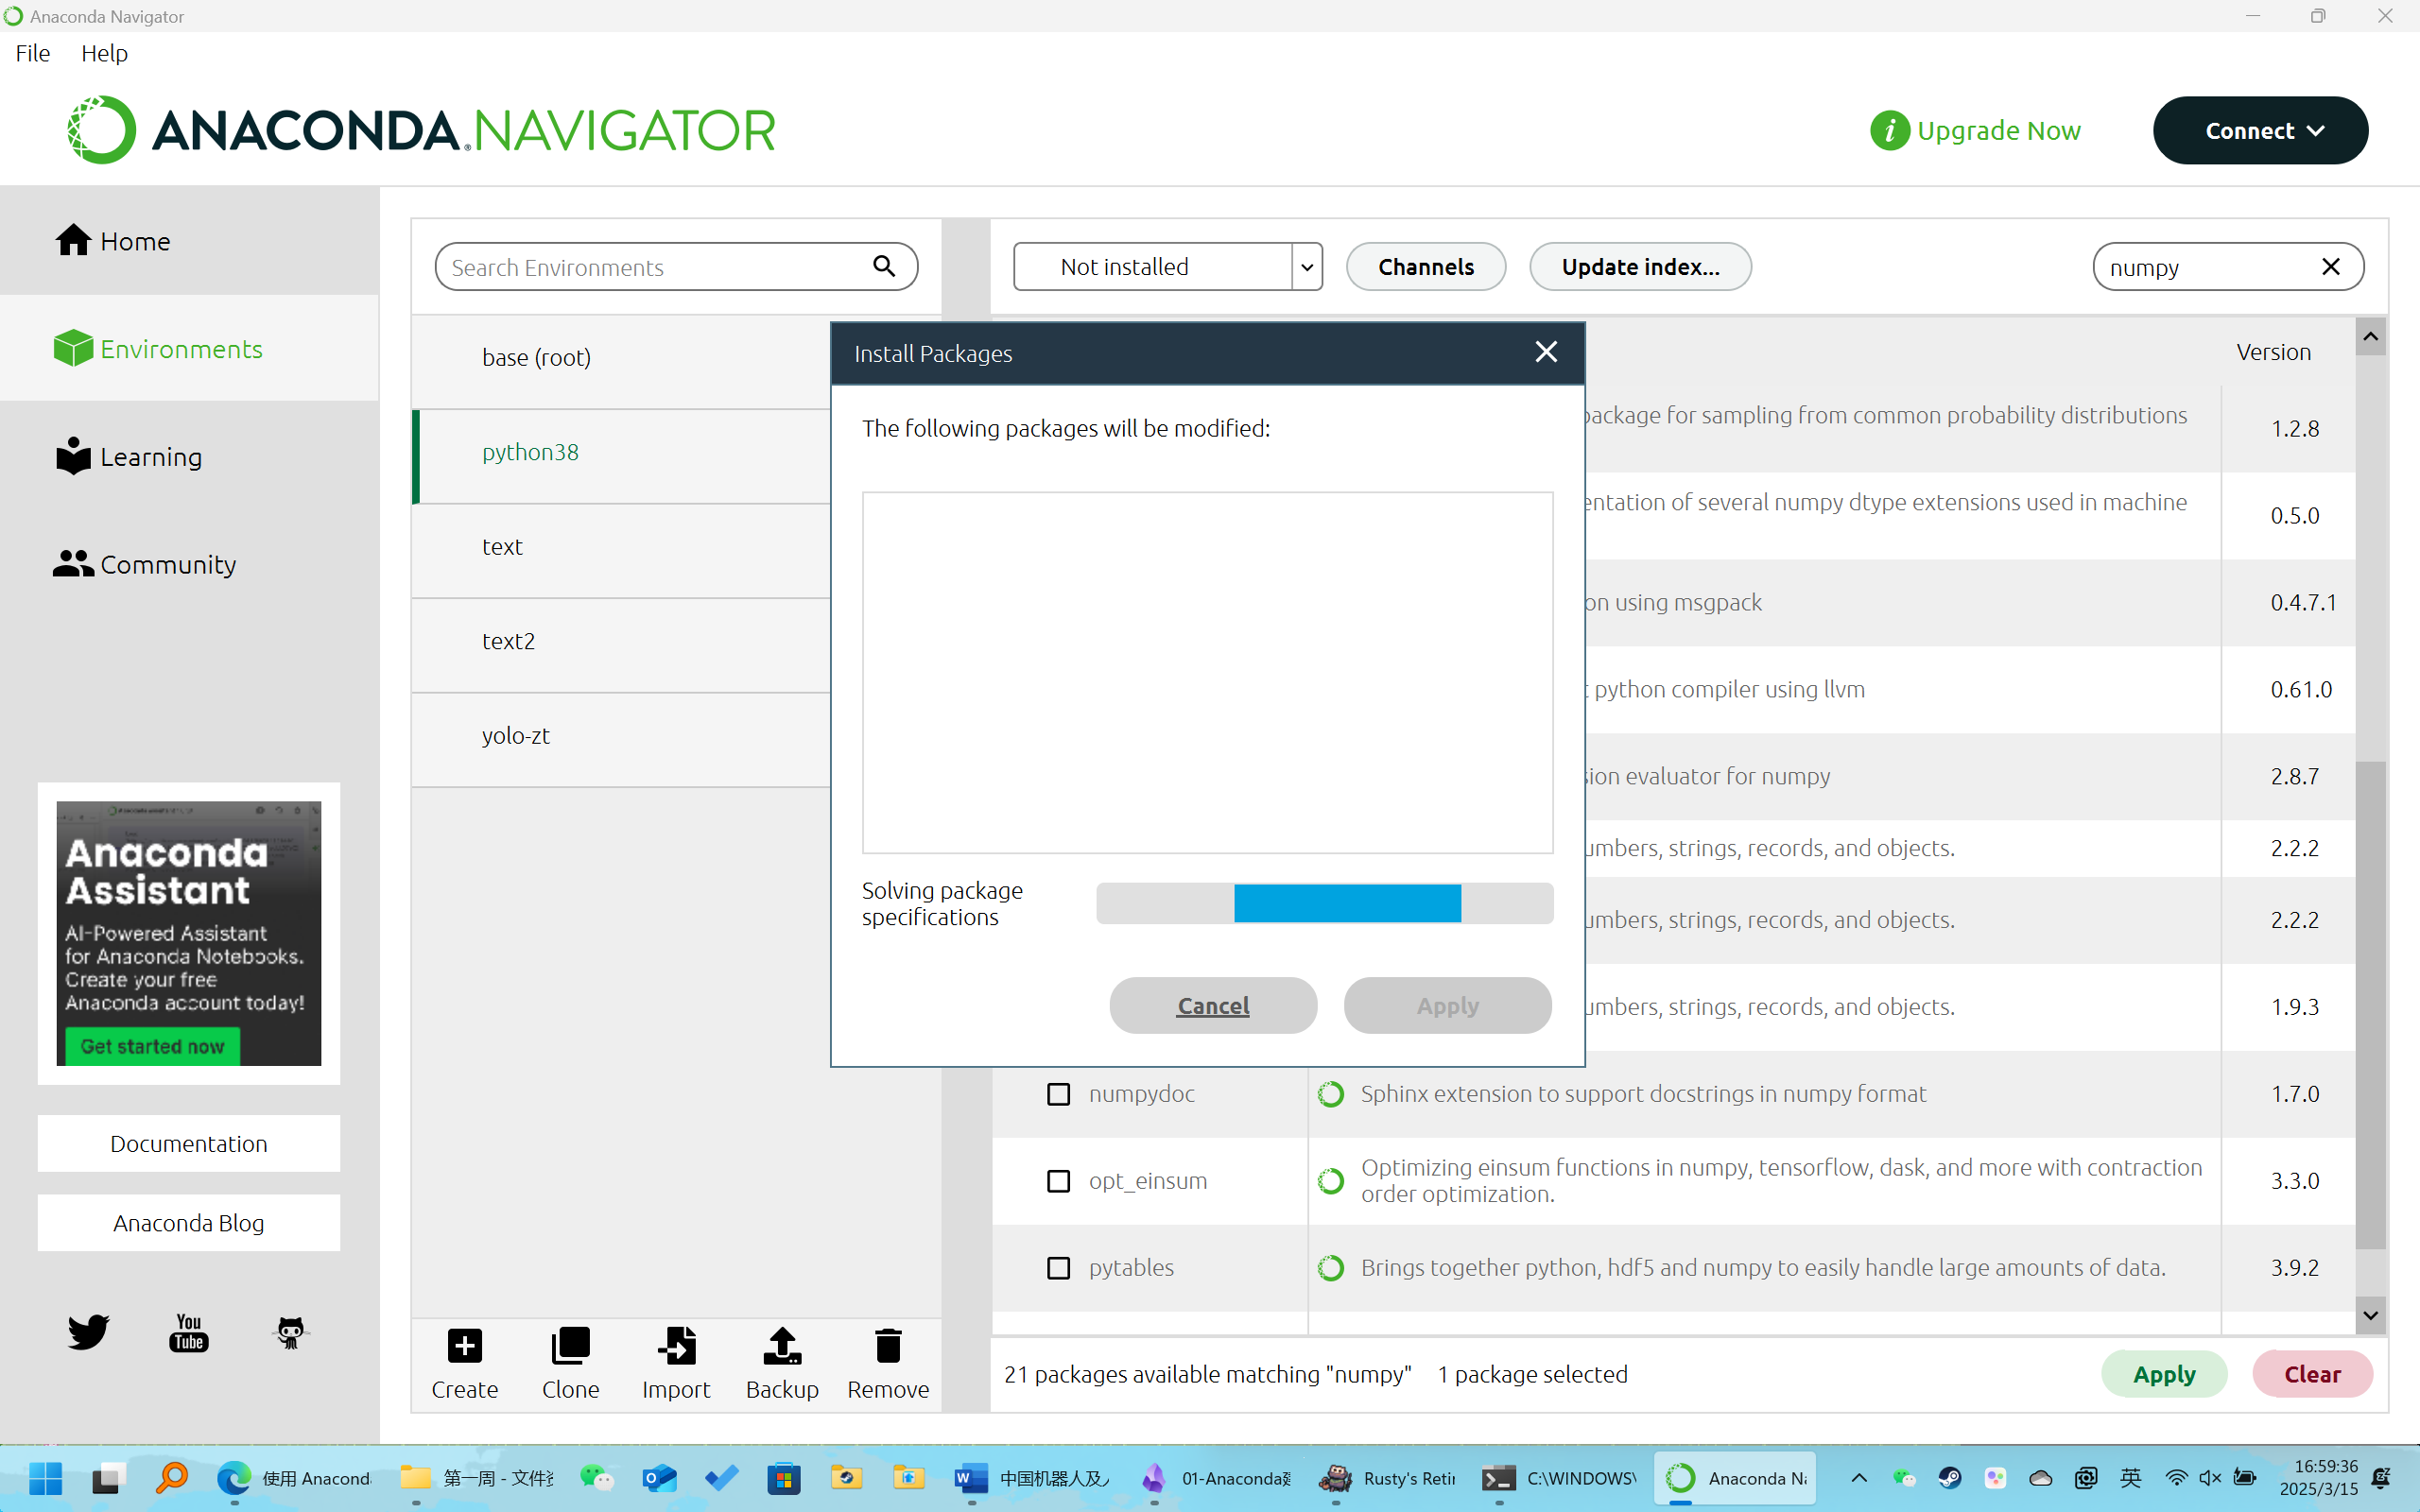Viewport: 2420px width, 1512px height.
Task: Click the Upgrade Now info icon
Action: (1889, 131)
